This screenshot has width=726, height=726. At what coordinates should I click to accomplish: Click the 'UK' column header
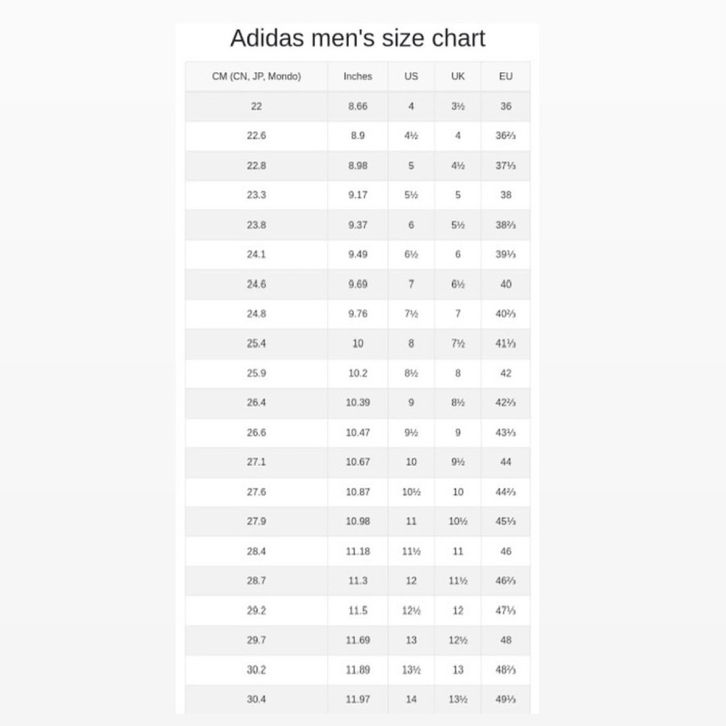(458, 76)
